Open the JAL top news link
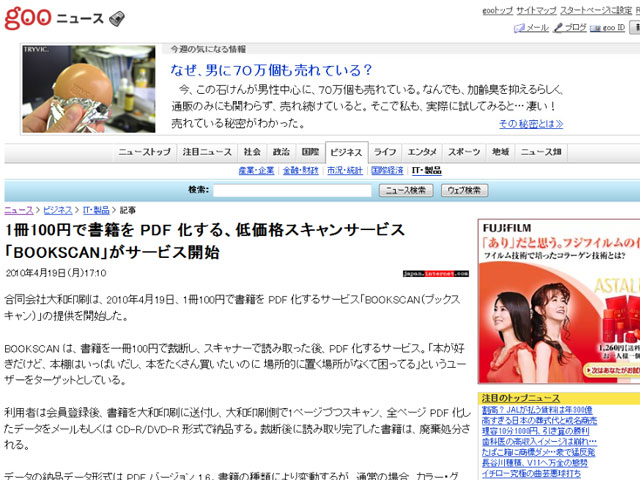The height and width of the screenshot is (480, 640). click(x=537, y=410)
